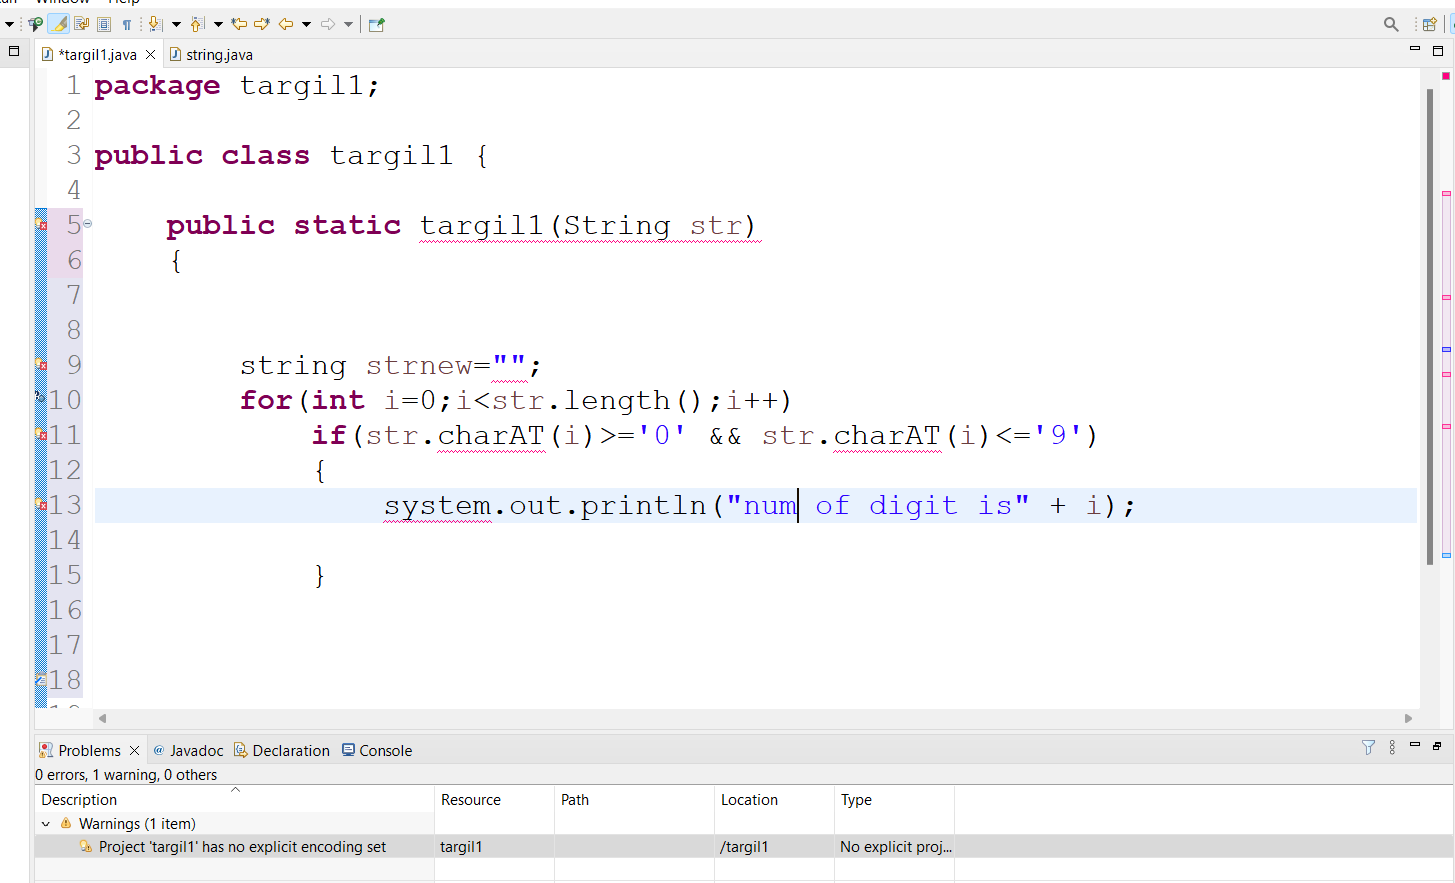Collapse the Warnings (1 item) tree node
Viewport: 1455px width, 883px height.
[x=46, y=824]
